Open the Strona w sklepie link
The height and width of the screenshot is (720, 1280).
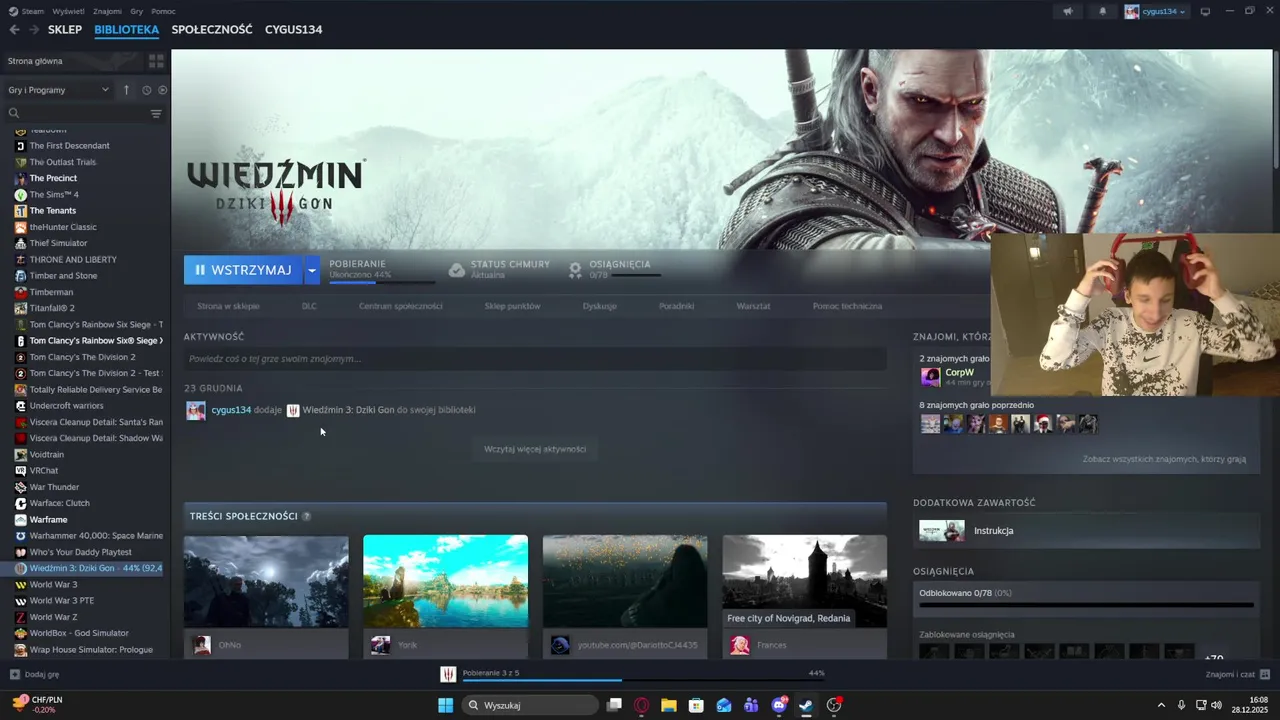pyautogui.click(x=228, y=306)
